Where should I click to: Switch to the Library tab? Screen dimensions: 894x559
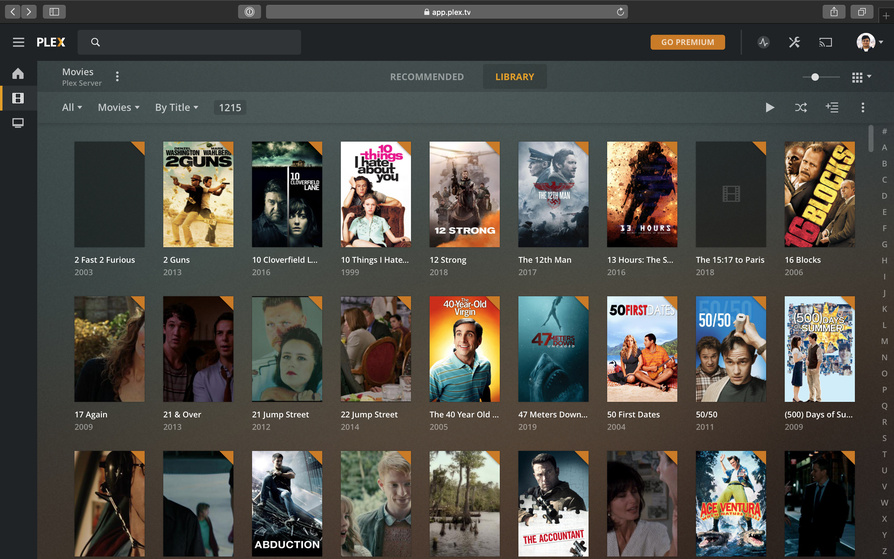click(515, 76)
